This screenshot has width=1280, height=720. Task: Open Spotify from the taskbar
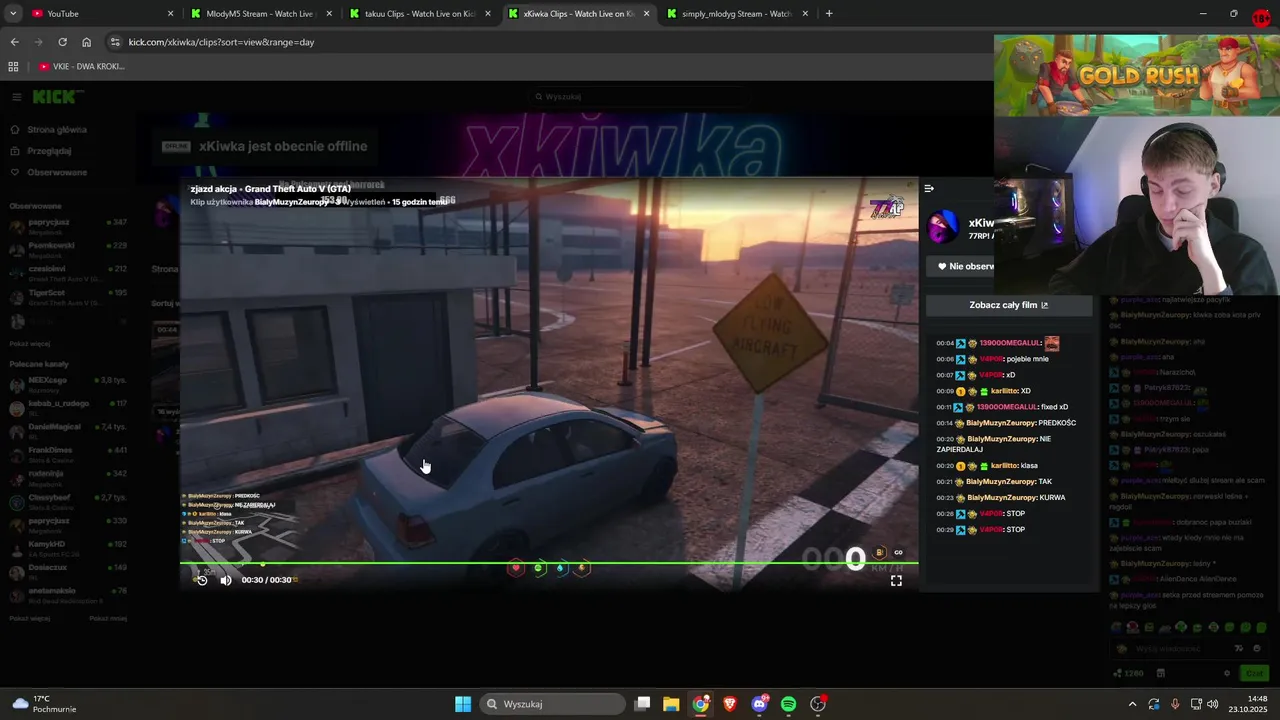point(789,704)
